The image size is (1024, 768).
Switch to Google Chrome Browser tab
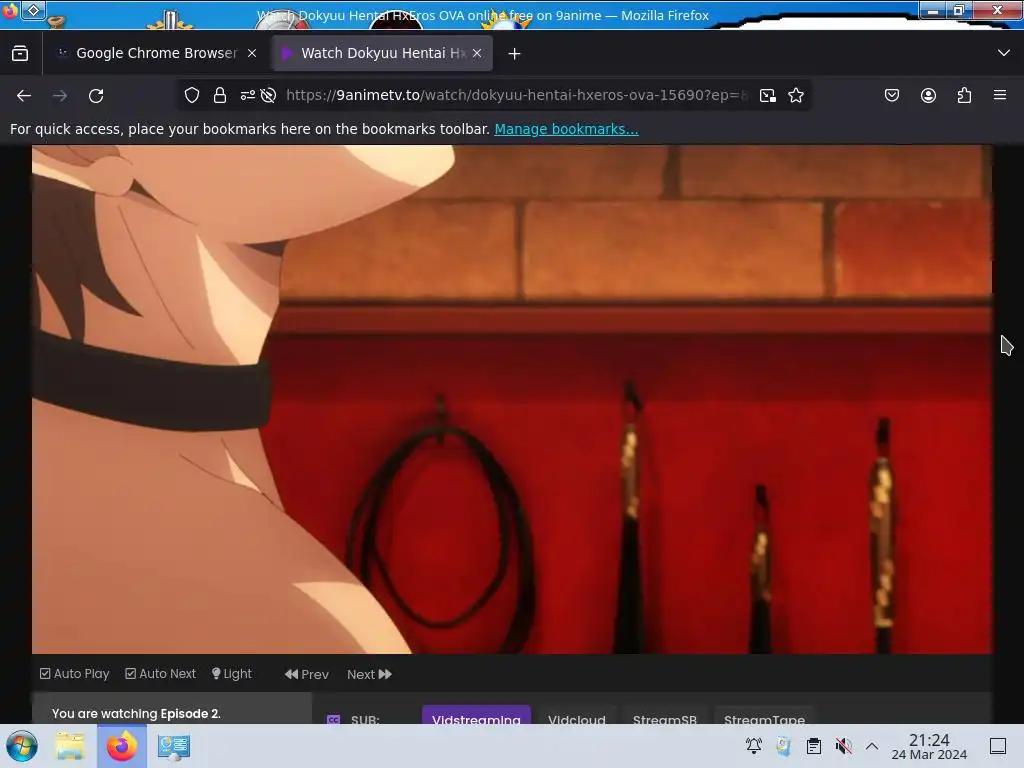[x=155, y=54]
